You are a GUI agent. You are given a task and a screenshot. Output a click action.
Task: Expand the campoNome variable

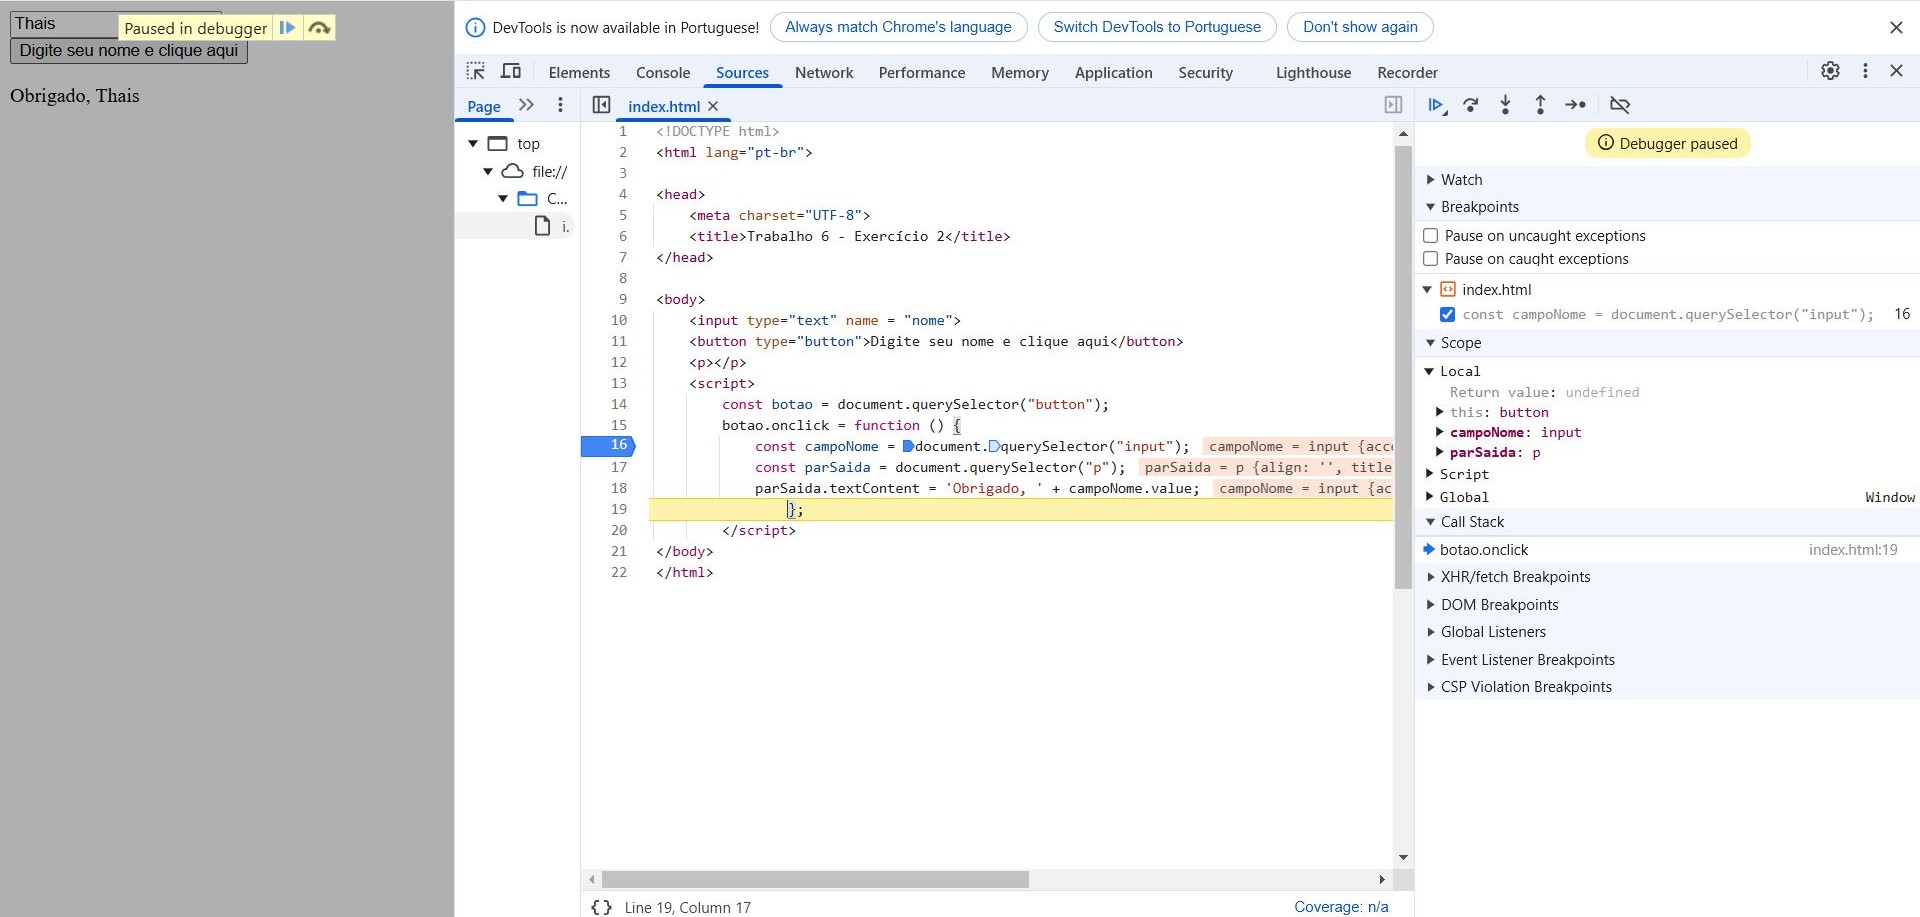pos(1440,432)
